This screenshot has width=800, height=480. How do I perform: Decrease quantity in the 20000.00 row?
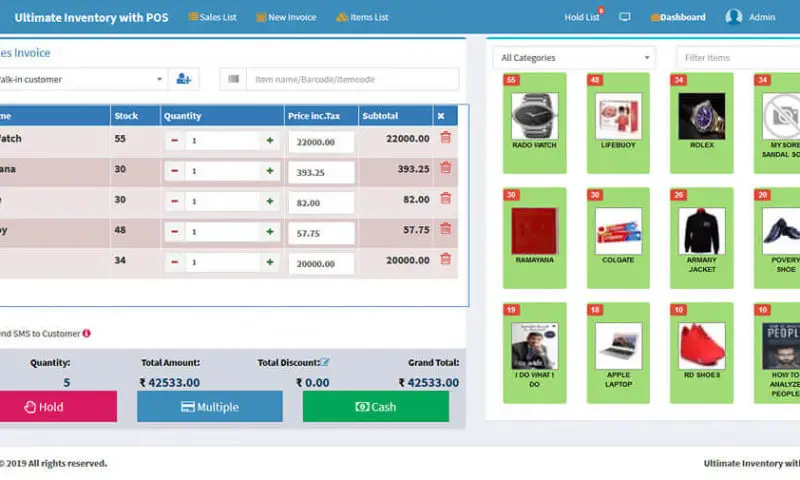pos(175,261)
